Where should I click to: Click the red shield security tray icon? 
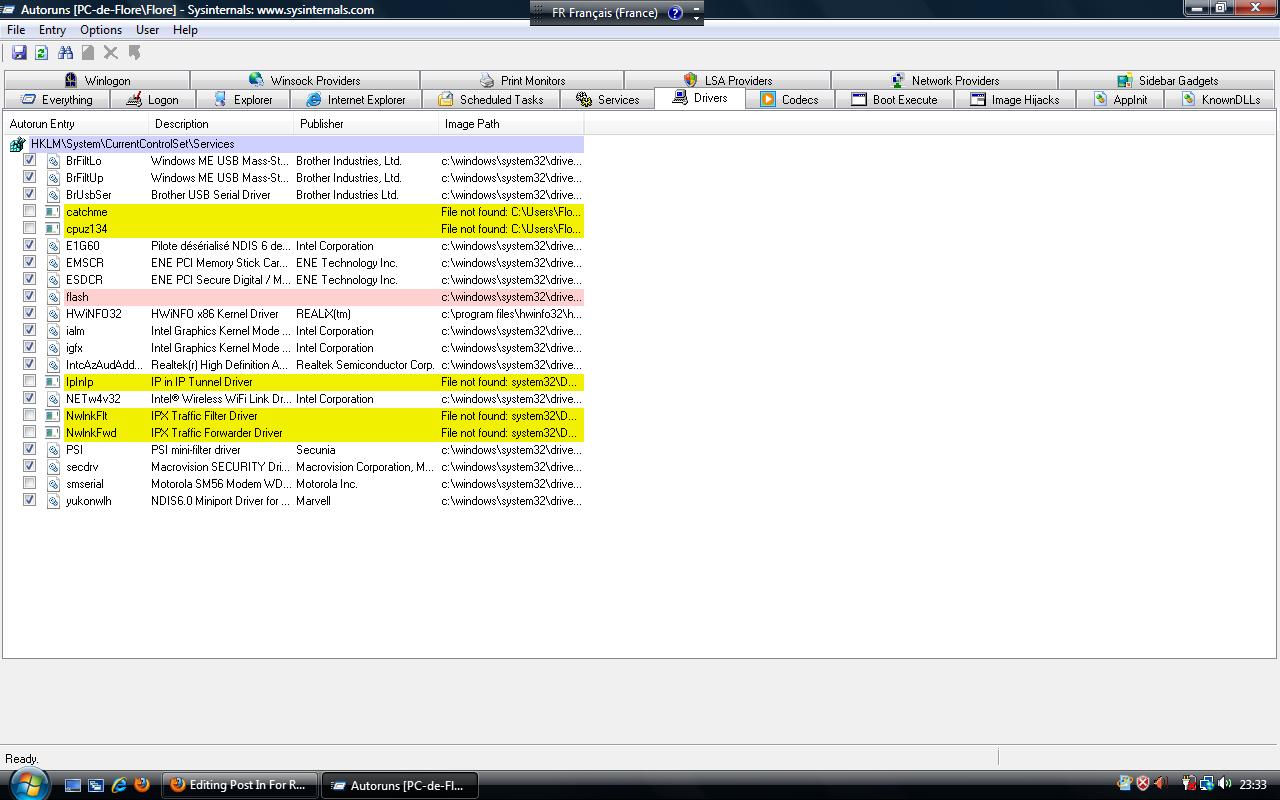point(1143,784)
